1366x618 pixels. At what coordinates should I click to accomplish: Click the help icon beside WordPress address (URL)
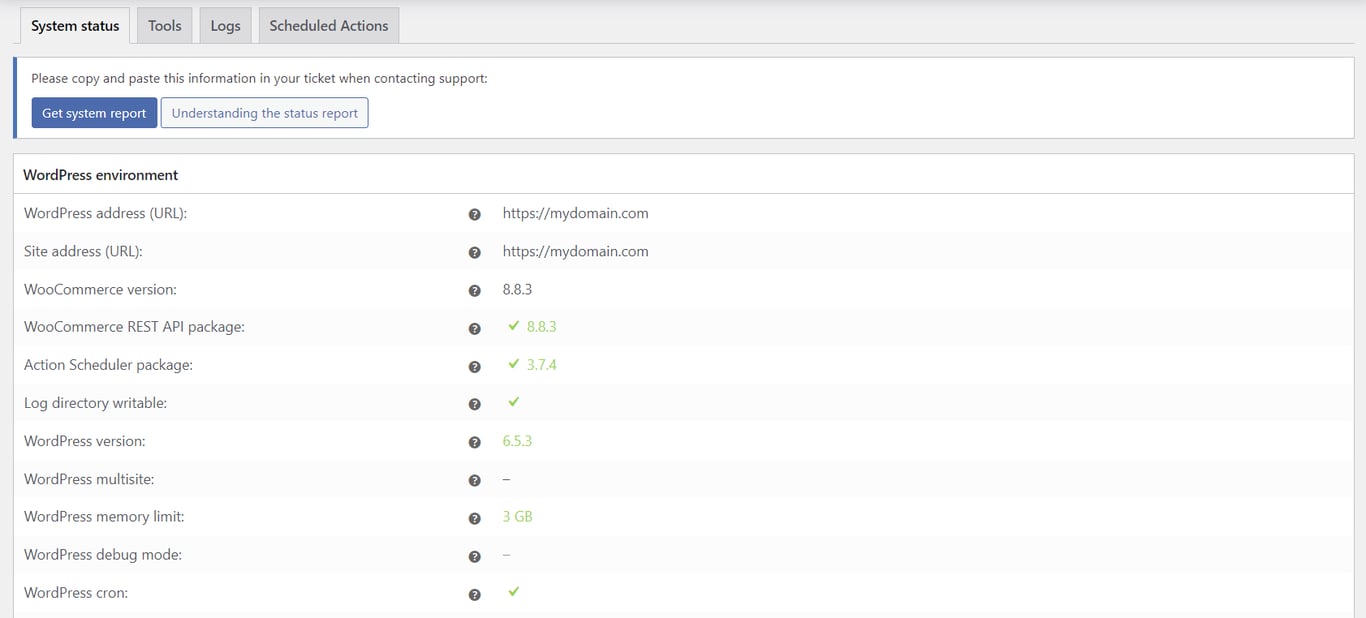(x=474, y=214)
